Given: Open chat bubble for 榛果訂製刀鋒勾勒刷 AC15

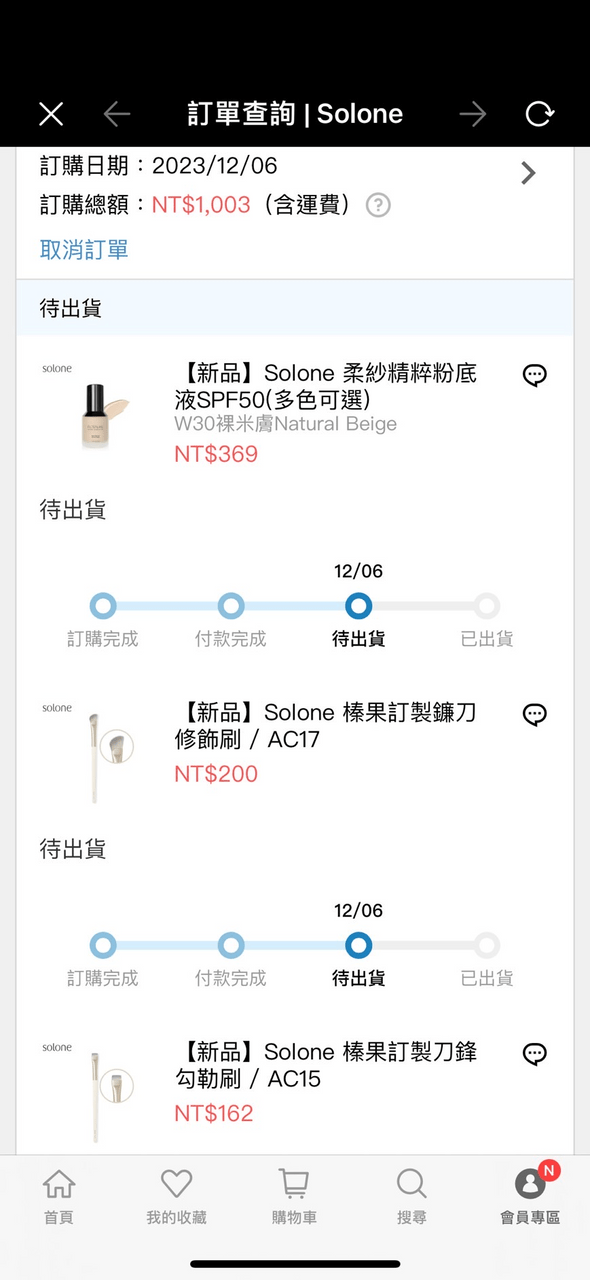Looking at the screenshot, I should (535, 1054).
